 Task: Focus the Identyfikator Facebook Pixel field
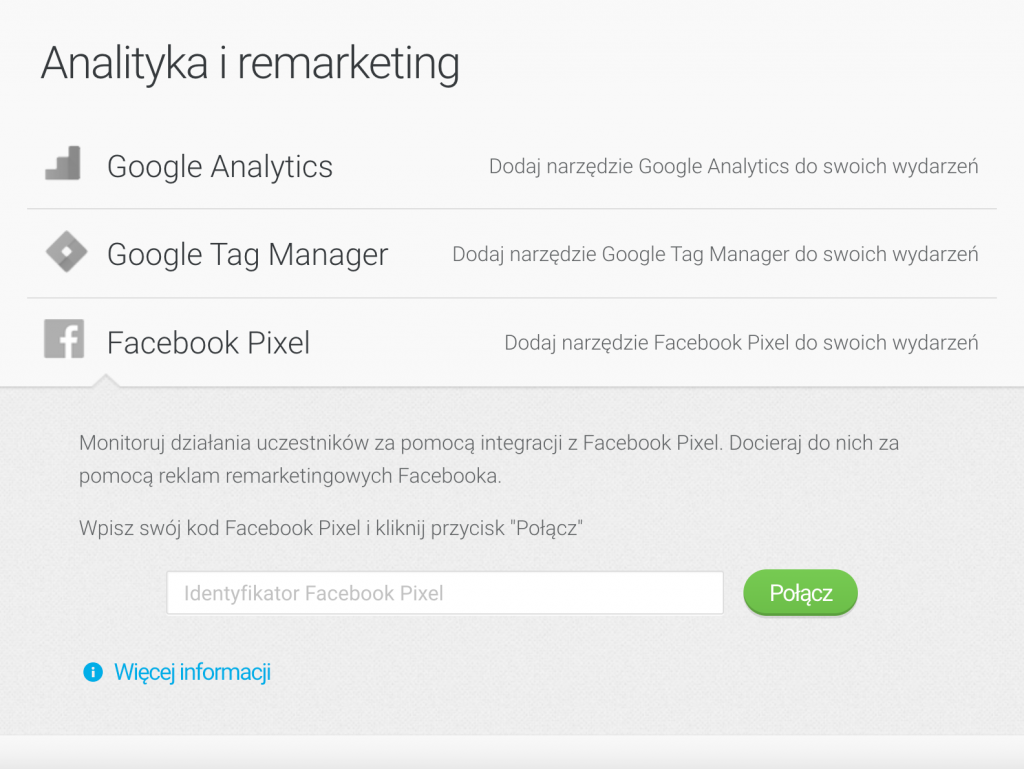point(445,593)
